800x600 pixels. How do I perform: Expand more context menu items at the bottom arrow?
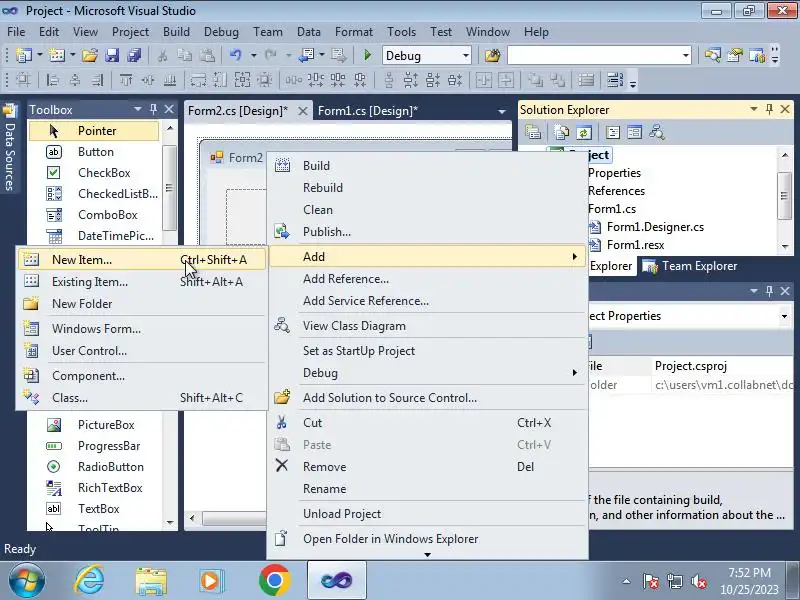tap(428, 555)
